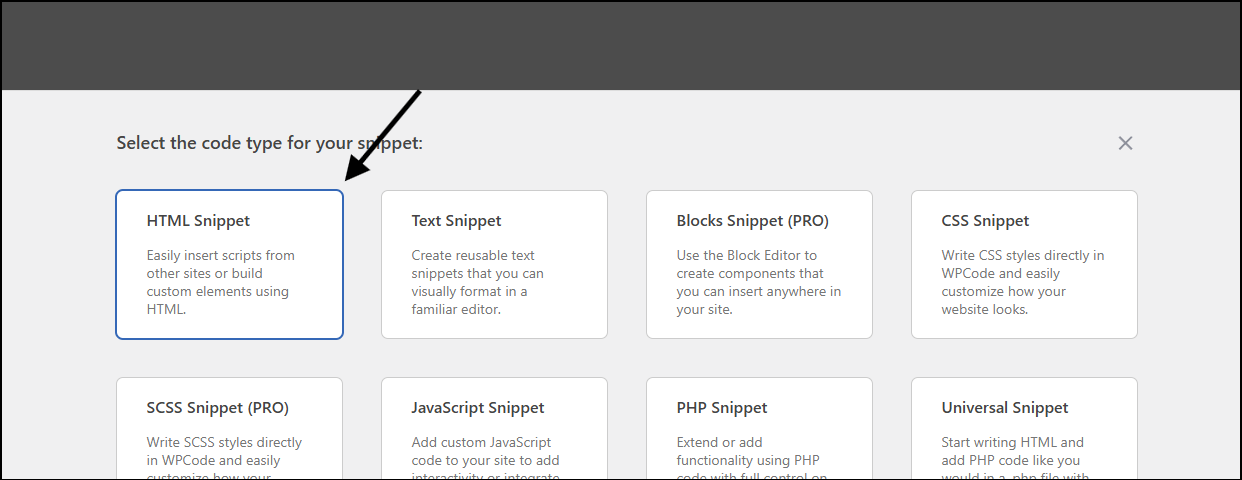
Task: Pick the Blocks Snippet (PRO) option
Action: click(759, 265)
